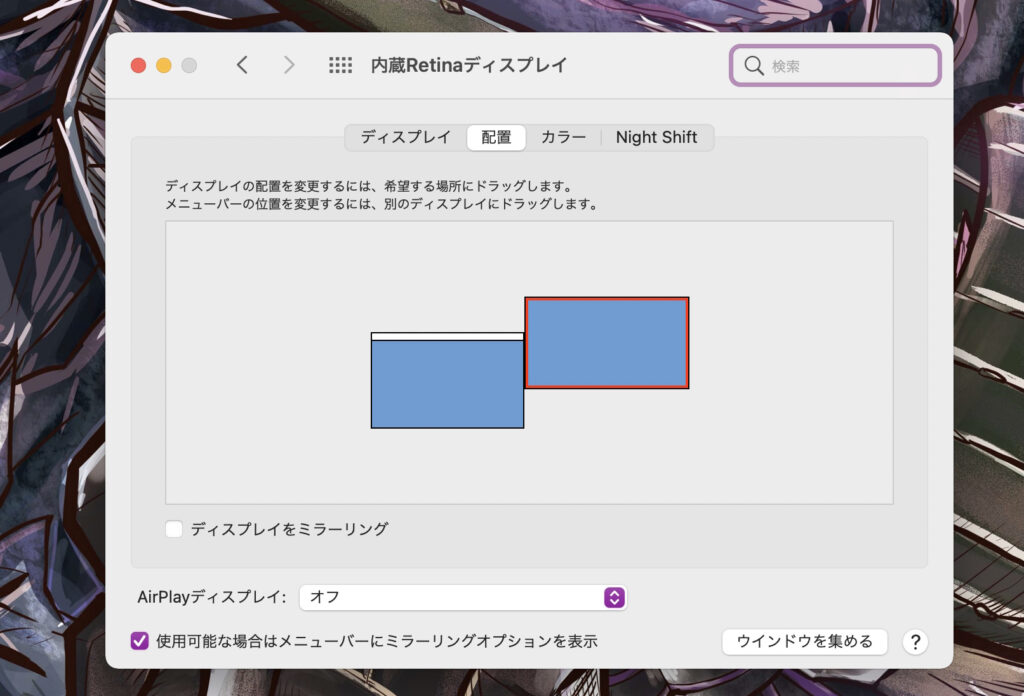Click the magnifier icon in search field
The height and width of the screenshot is (696, 1024).
[x=754, y=65]
